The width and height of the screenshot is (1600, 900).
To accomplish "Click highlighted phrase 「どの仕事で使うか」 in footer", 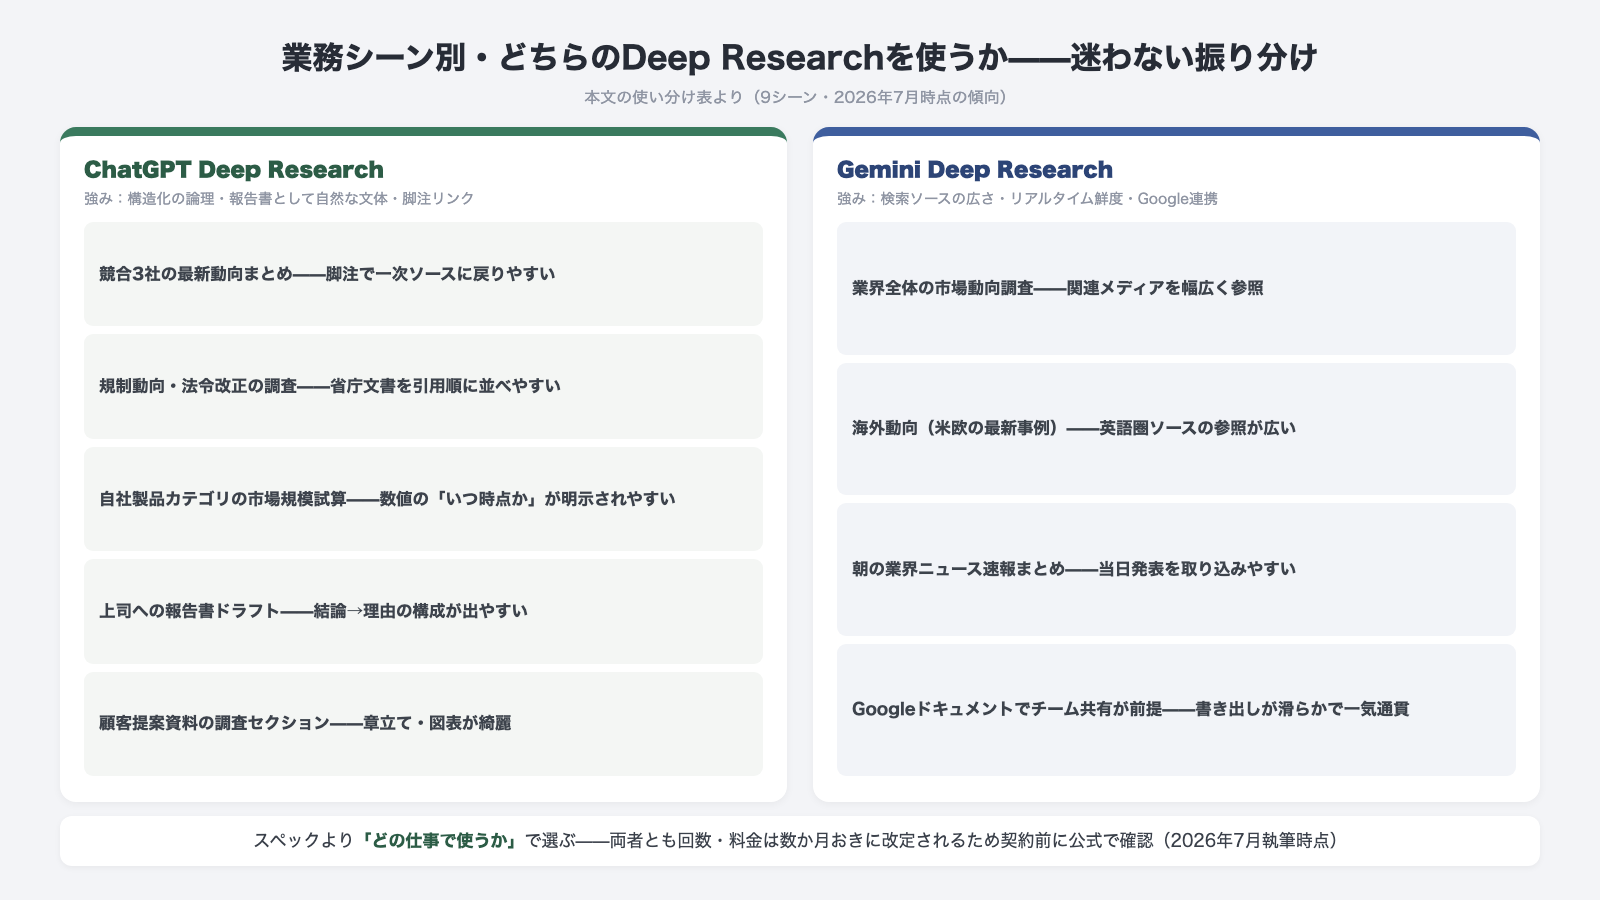I will click(x=440, y=840).
